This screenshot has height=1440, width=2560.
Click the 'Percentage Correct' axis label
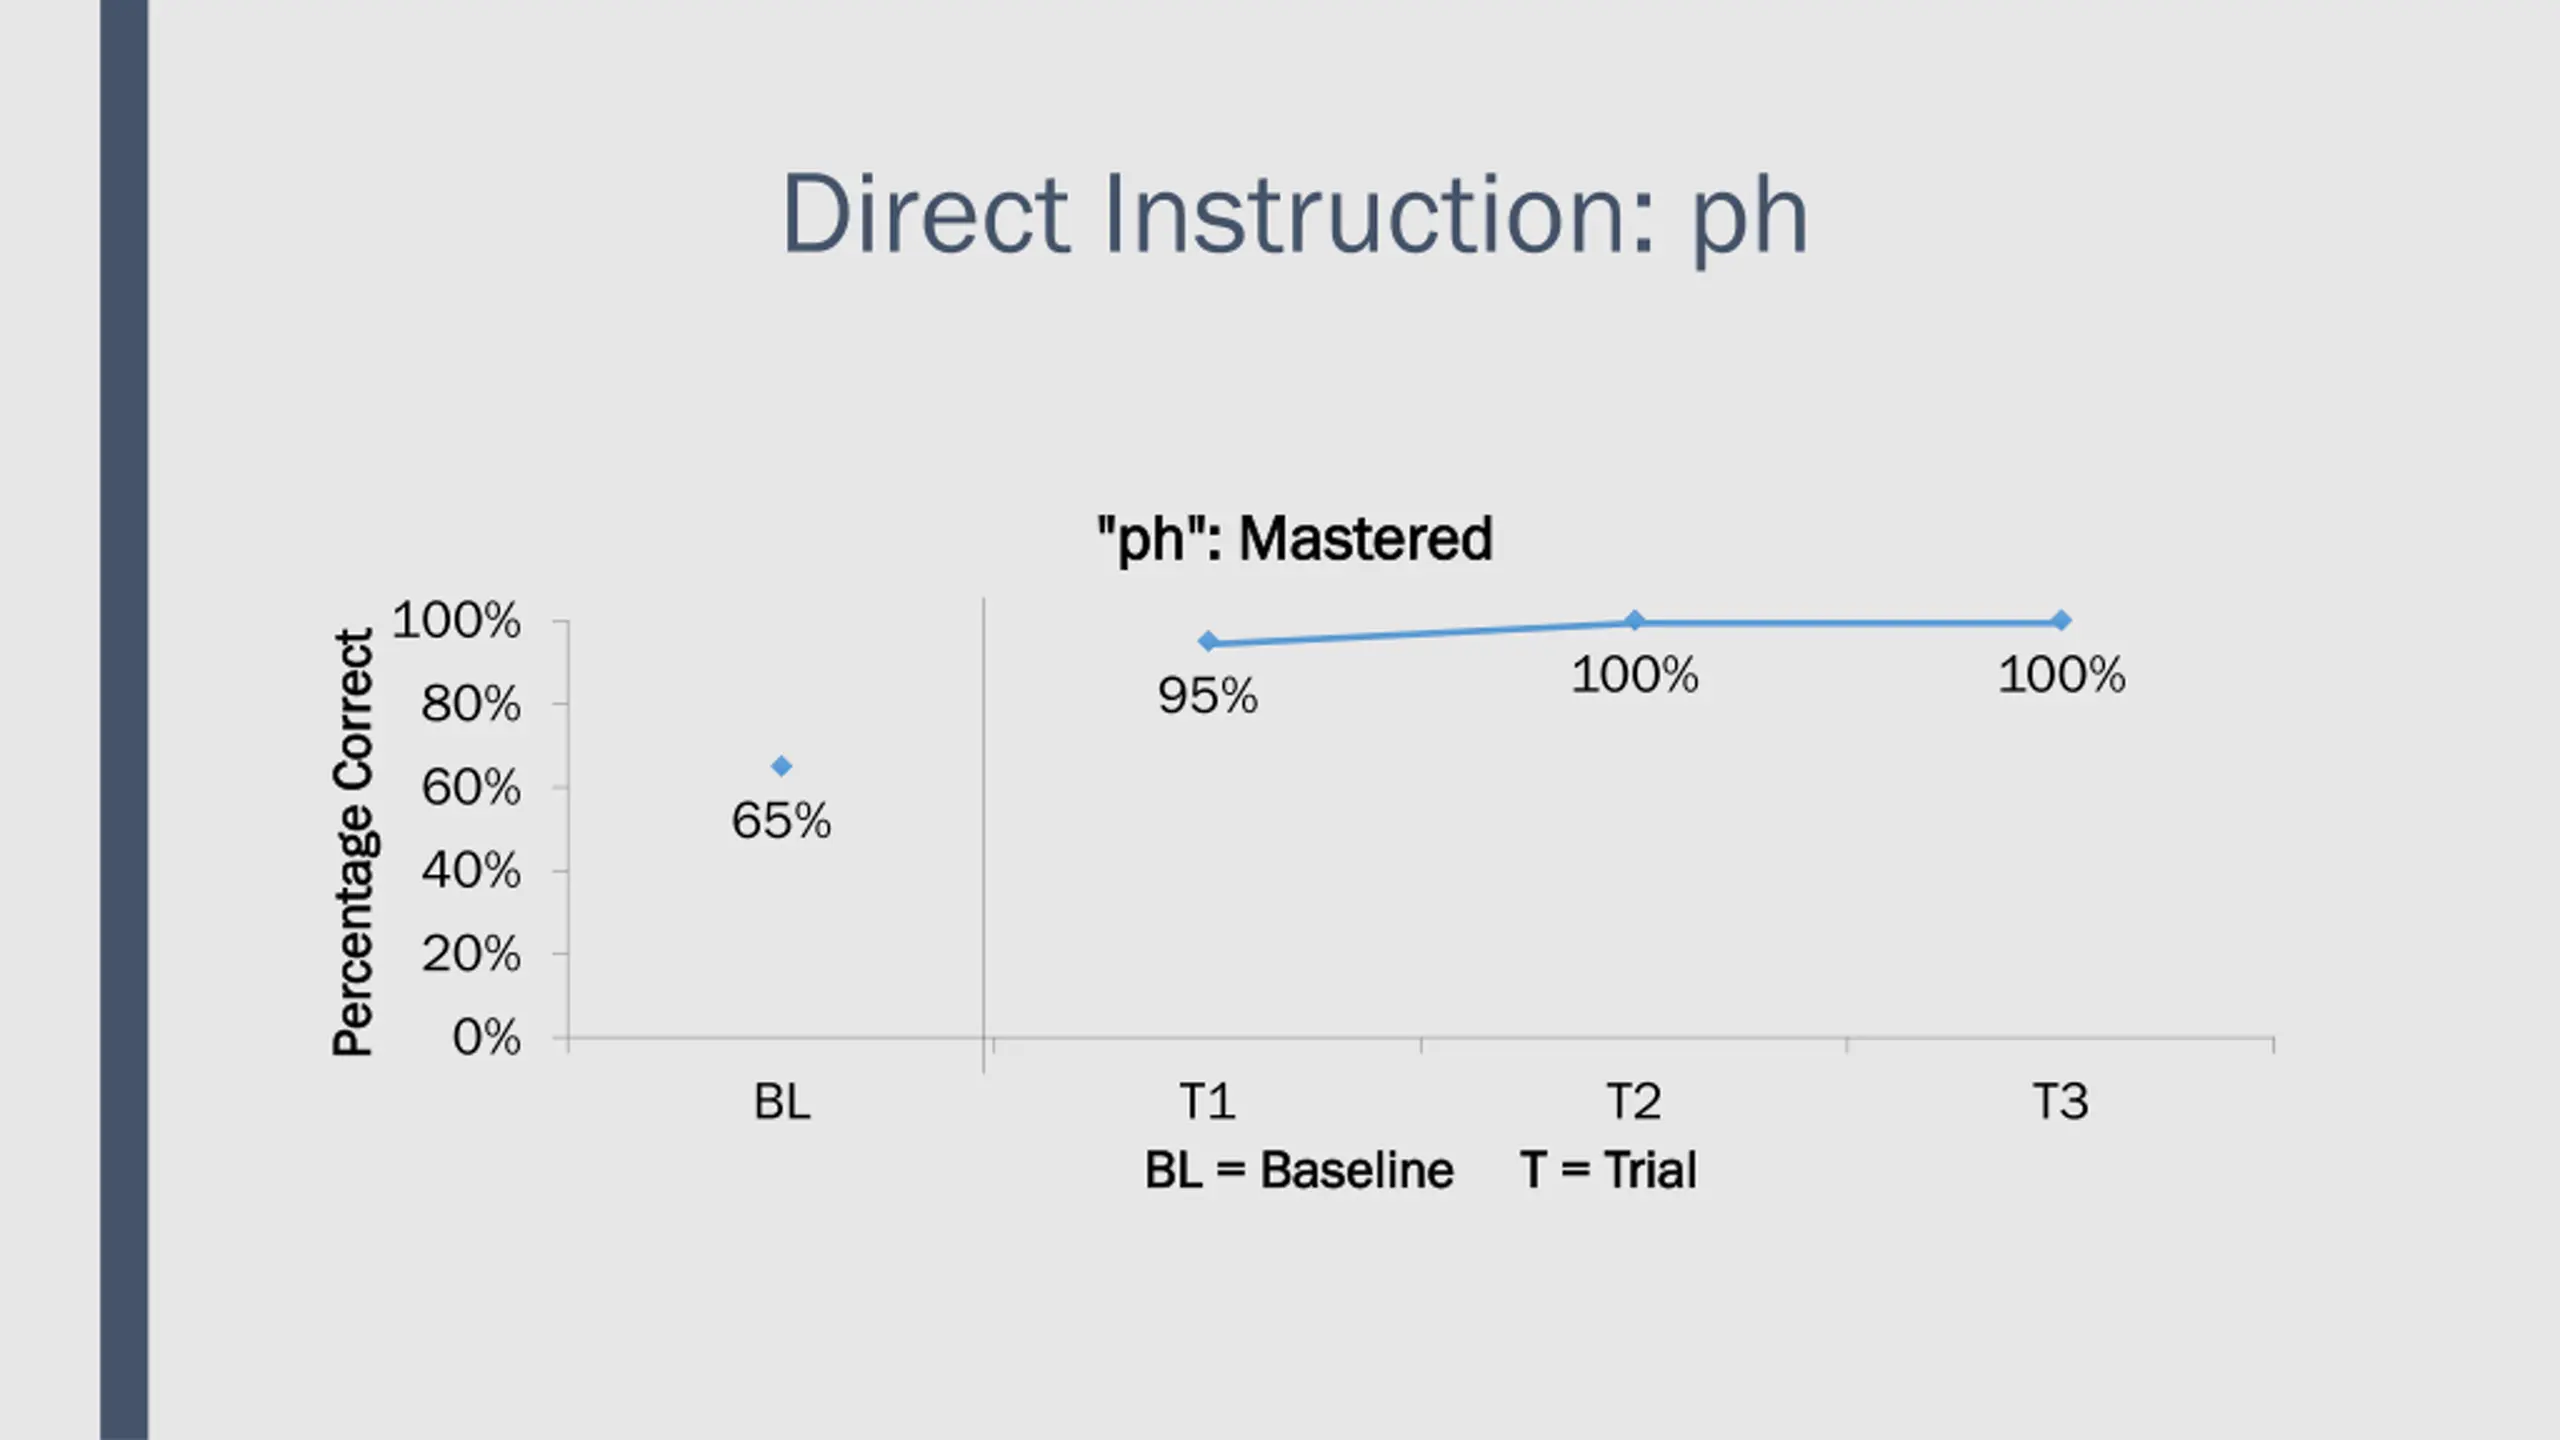click(x=352, y=842)
